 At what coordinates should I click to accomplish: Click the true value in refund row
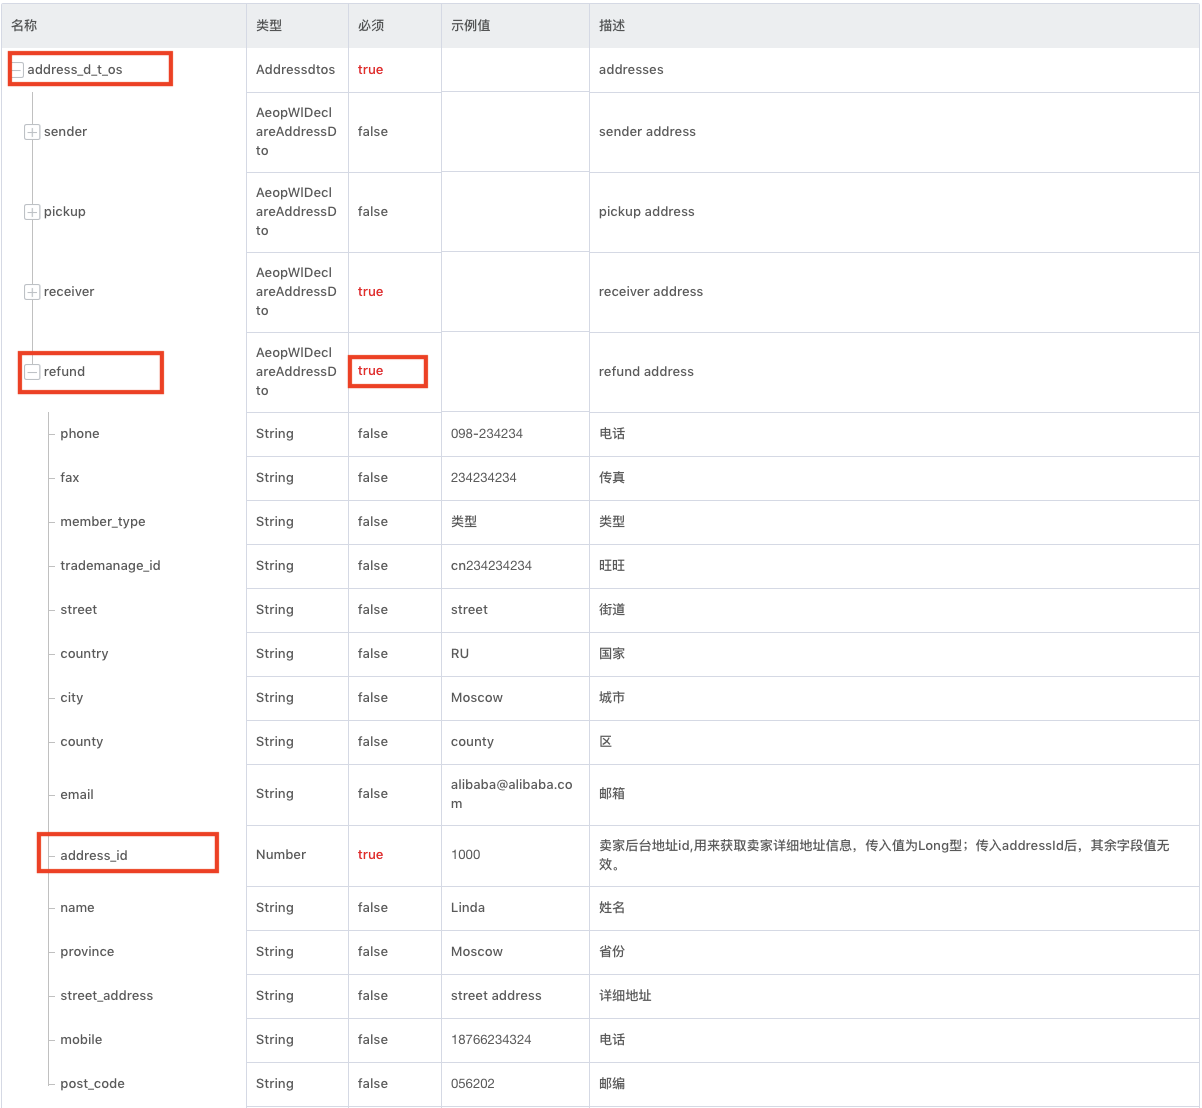pyautogui.click(x=371, y=371)
